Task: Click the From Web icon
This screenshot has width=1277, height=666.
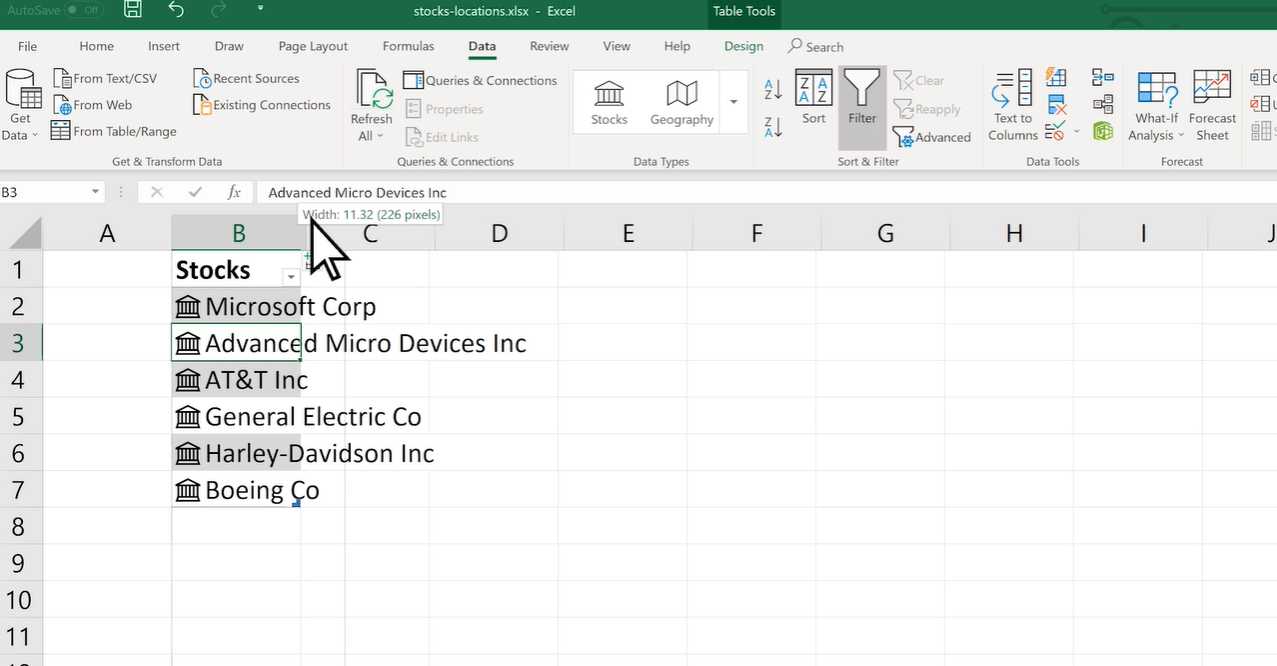Action: coord(61,105)
